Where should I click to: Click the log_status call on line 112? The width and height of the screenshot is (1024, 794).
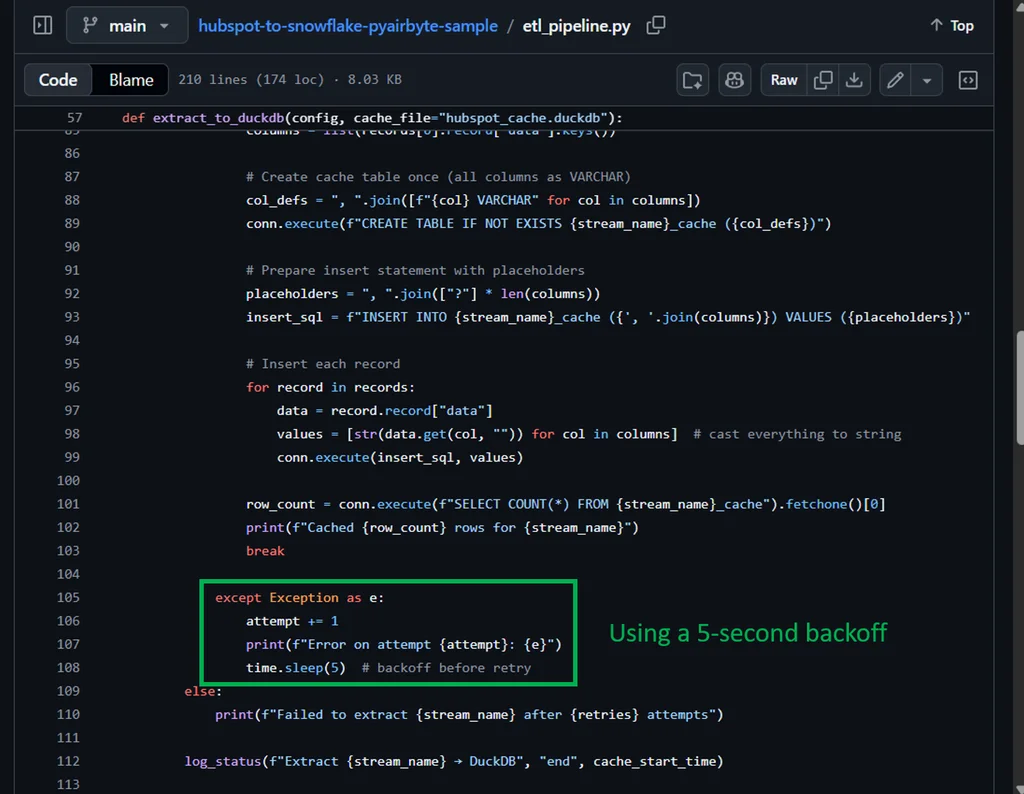454,761
